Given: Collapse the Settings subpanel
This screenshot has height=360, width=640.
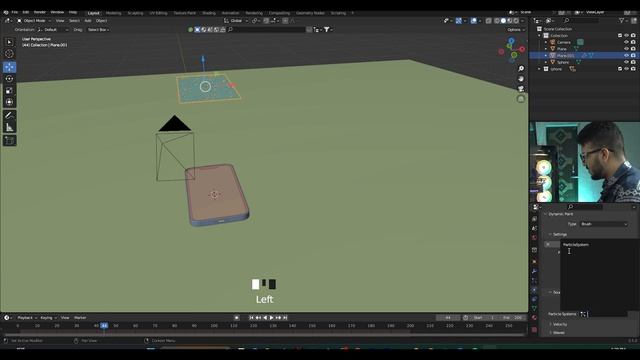Looking at the screenshot, I should 550,234.
